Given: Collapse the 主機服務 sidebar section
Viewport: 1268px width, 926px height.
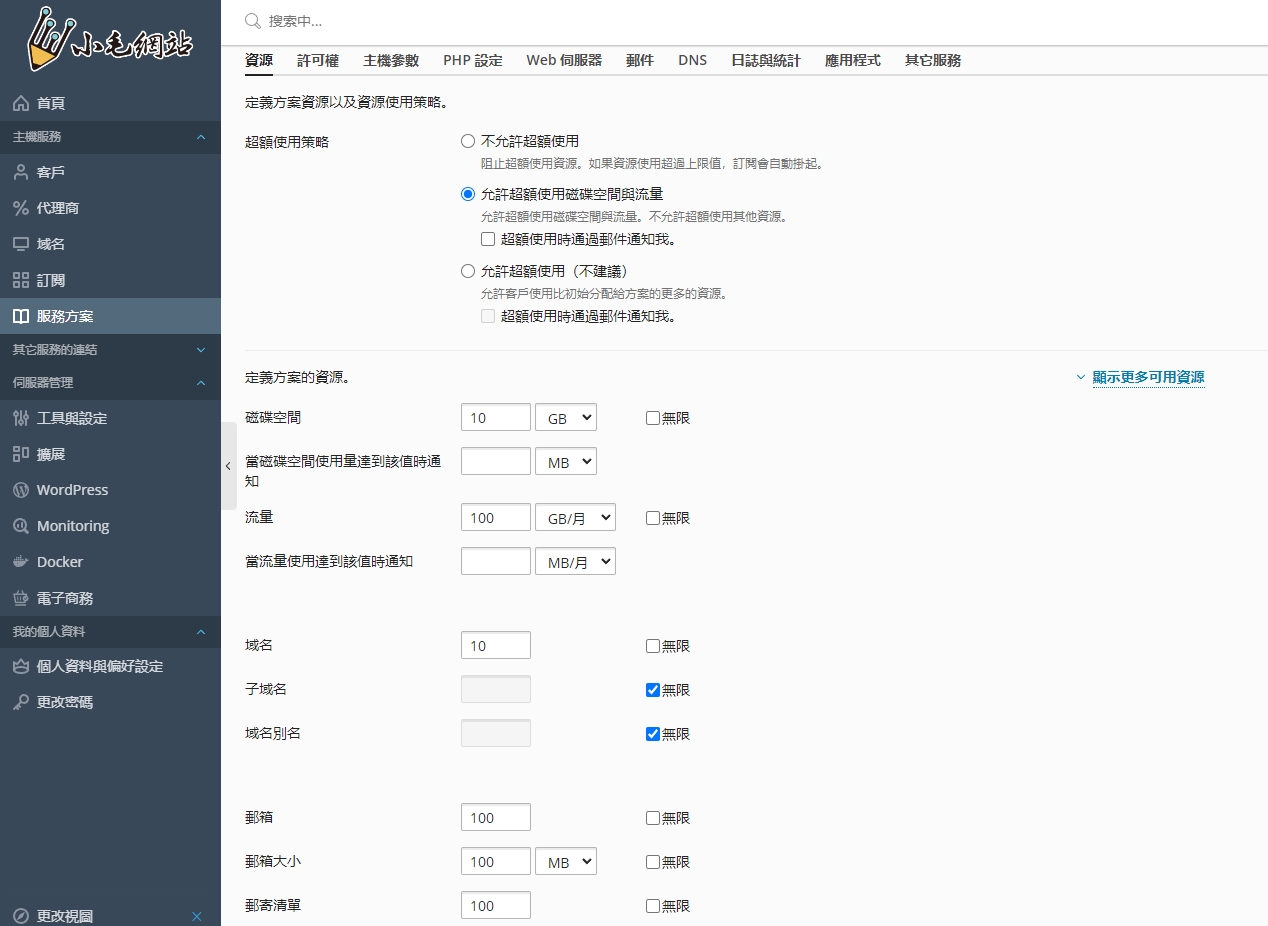Looking at the screenshot, I should tap(200, 137).
